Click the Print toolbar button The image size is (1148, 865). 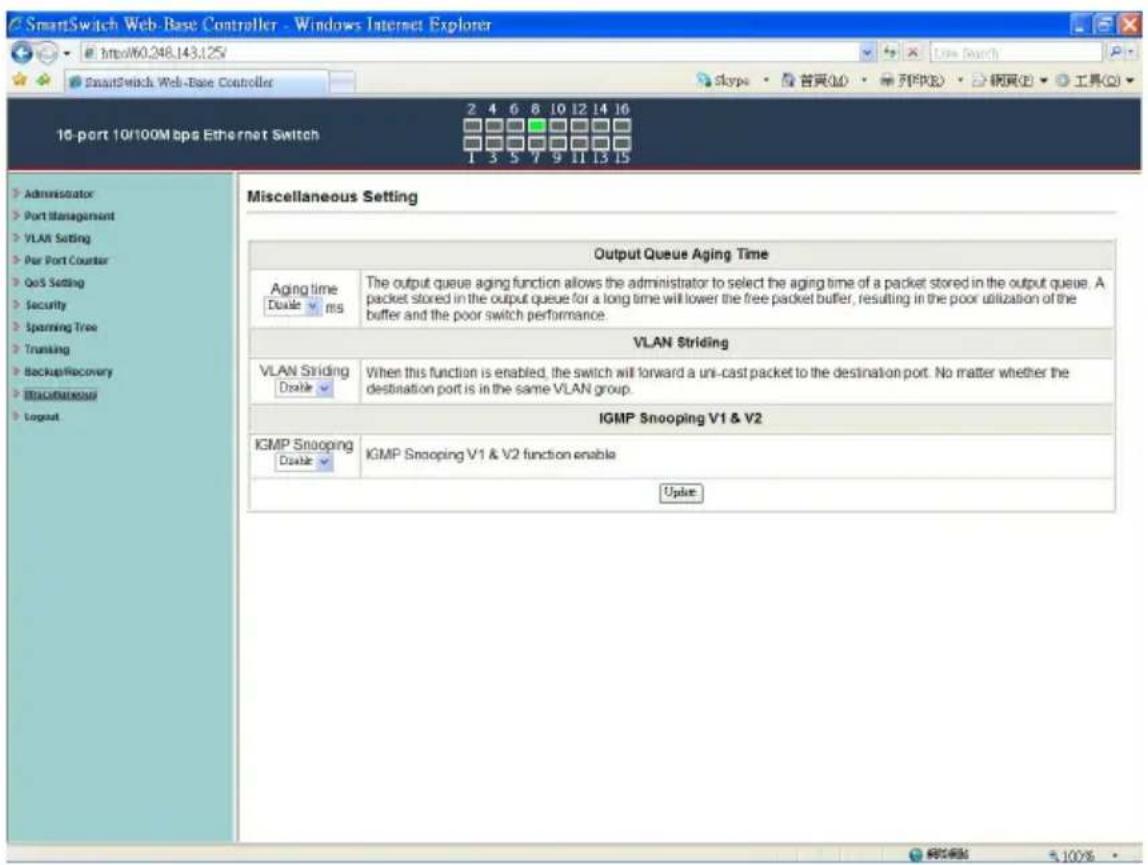click(912, 81)
